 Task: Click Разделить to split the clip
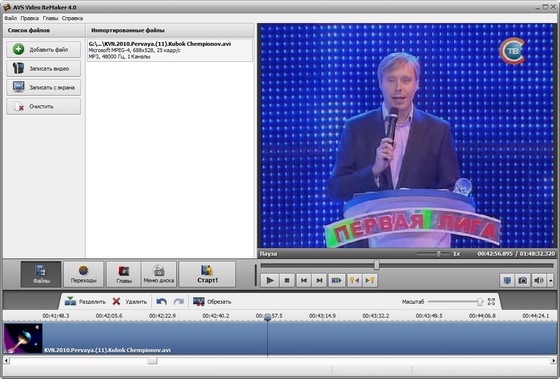pyautogui.click(x=85, y=302)
